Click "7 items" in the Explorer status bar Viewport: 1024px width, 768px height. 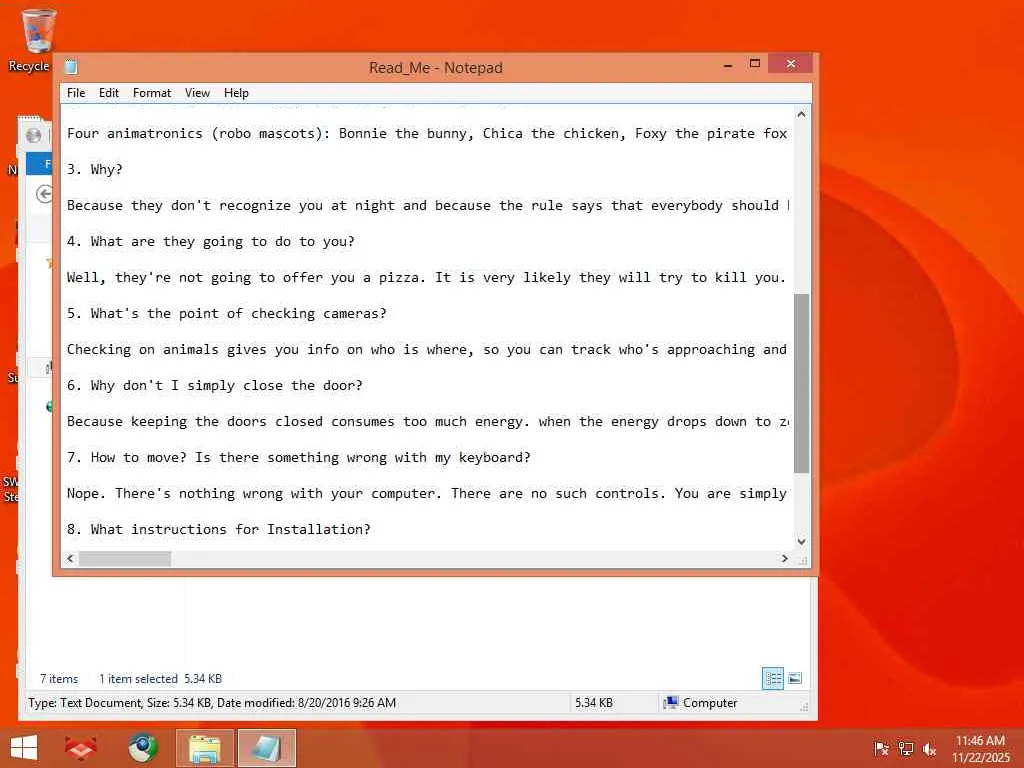(x=59, y=679)
